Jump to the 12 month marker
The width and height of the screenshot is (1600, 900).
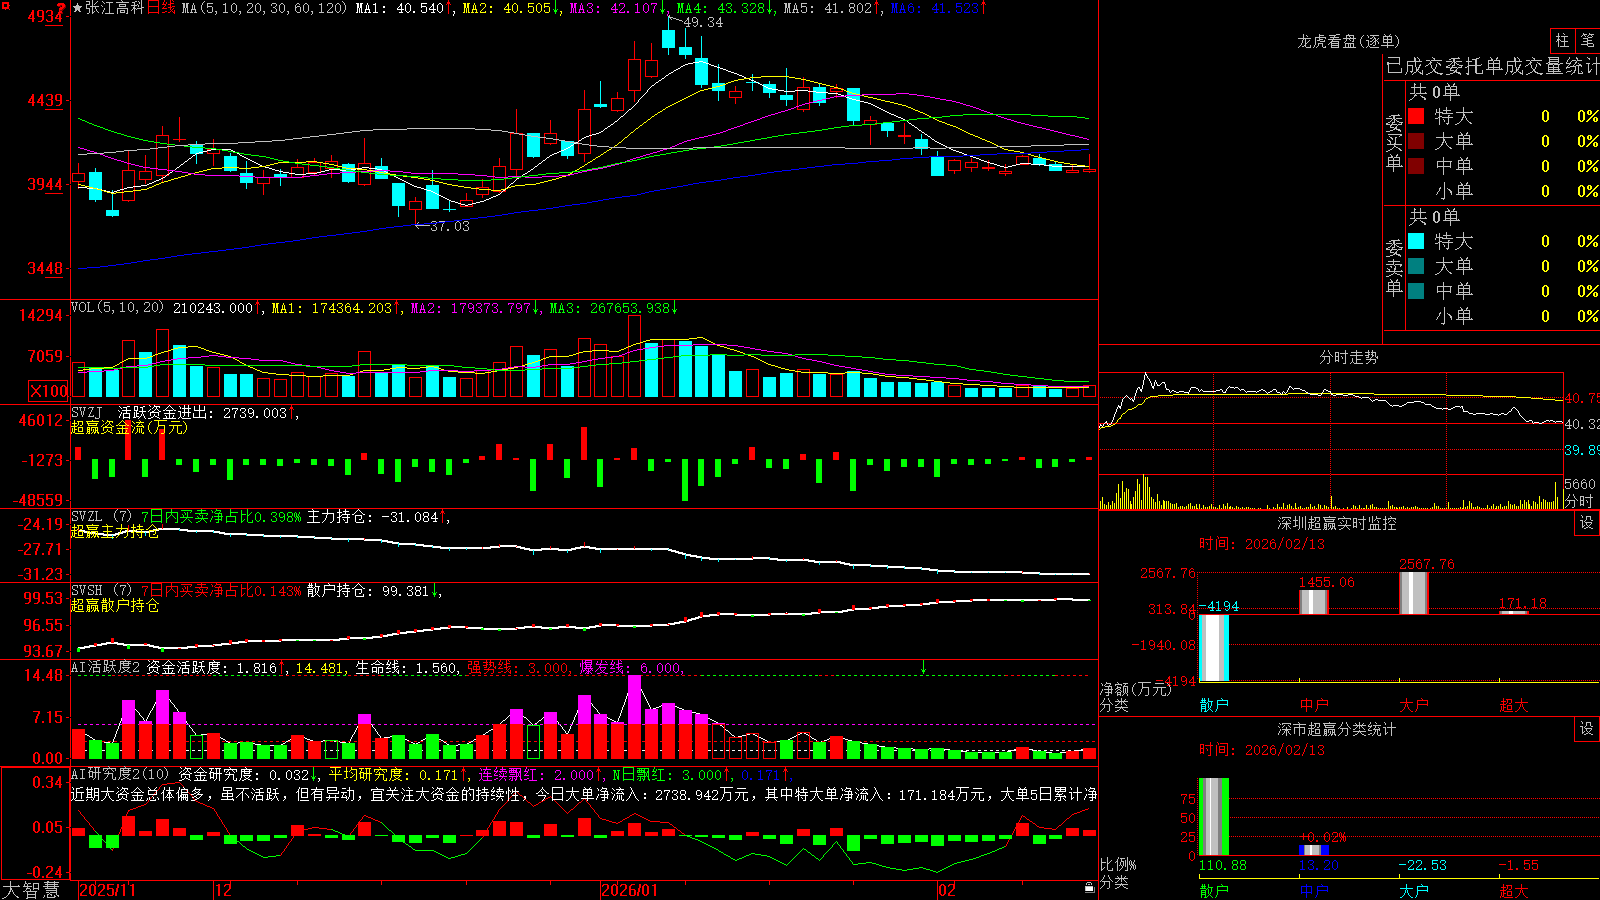(x=223, y=890)
